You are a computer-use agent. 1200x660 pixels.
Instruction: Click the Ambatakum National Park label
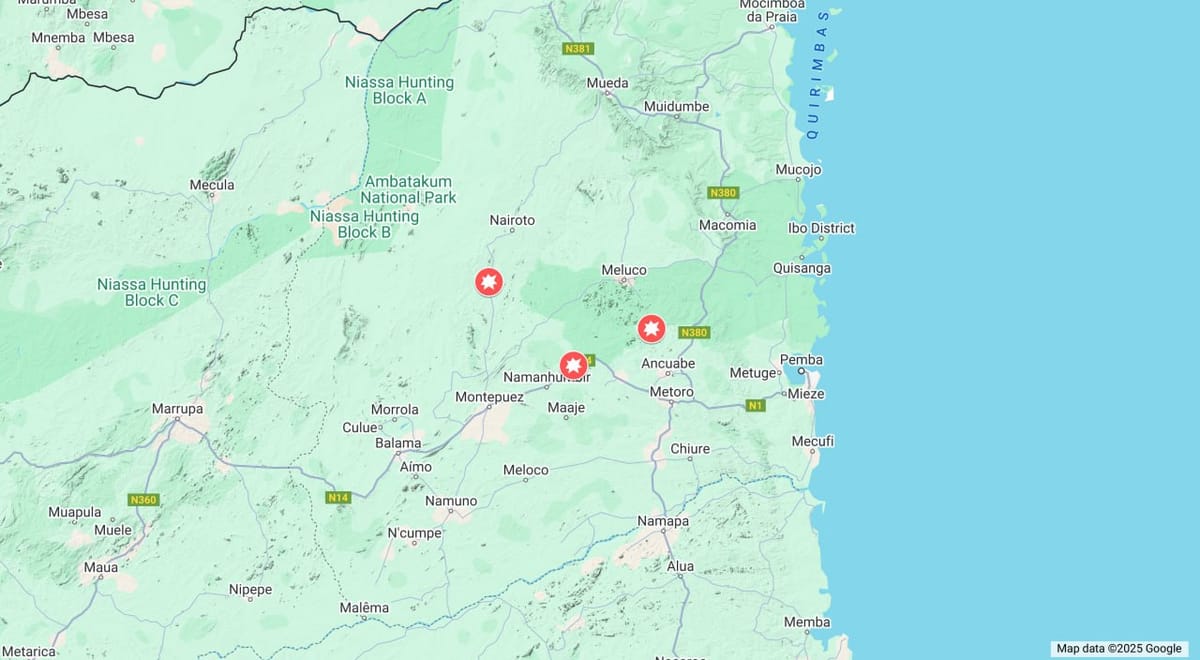(x=409, y=190)
